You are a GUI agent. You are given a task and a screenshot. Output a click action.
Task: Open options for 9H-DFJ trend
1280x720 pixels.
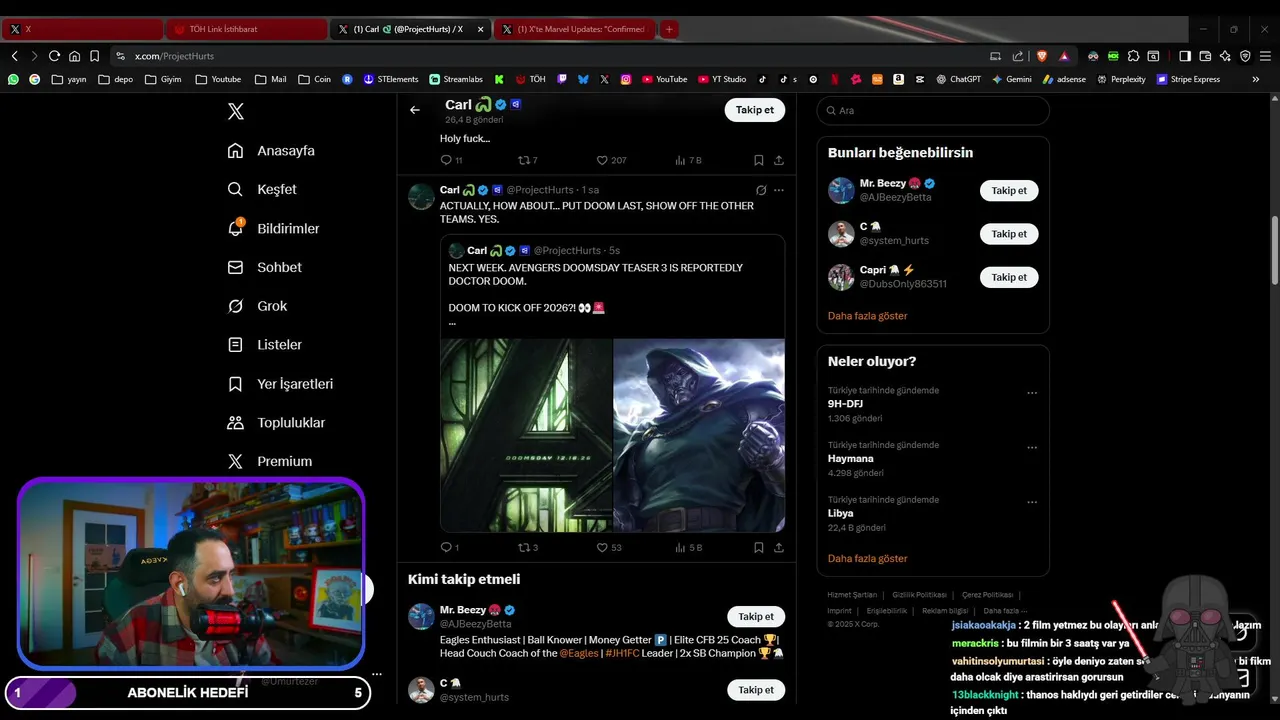click(1032, 393)
